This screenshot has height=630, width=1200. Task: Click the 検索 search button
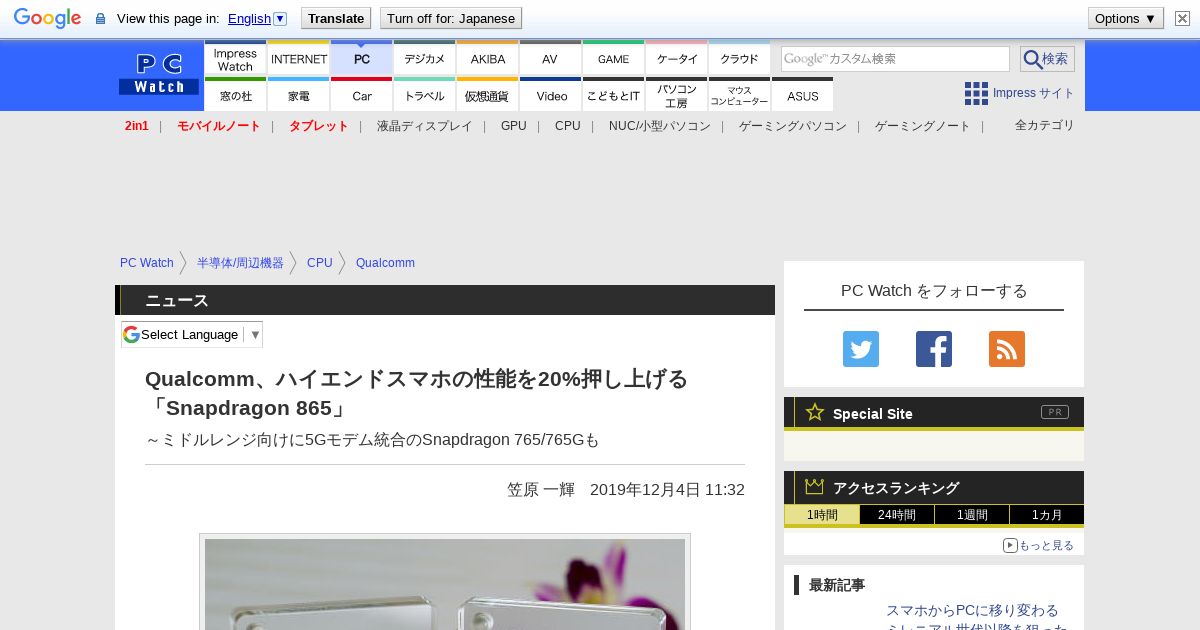(x=1047, y=59)
